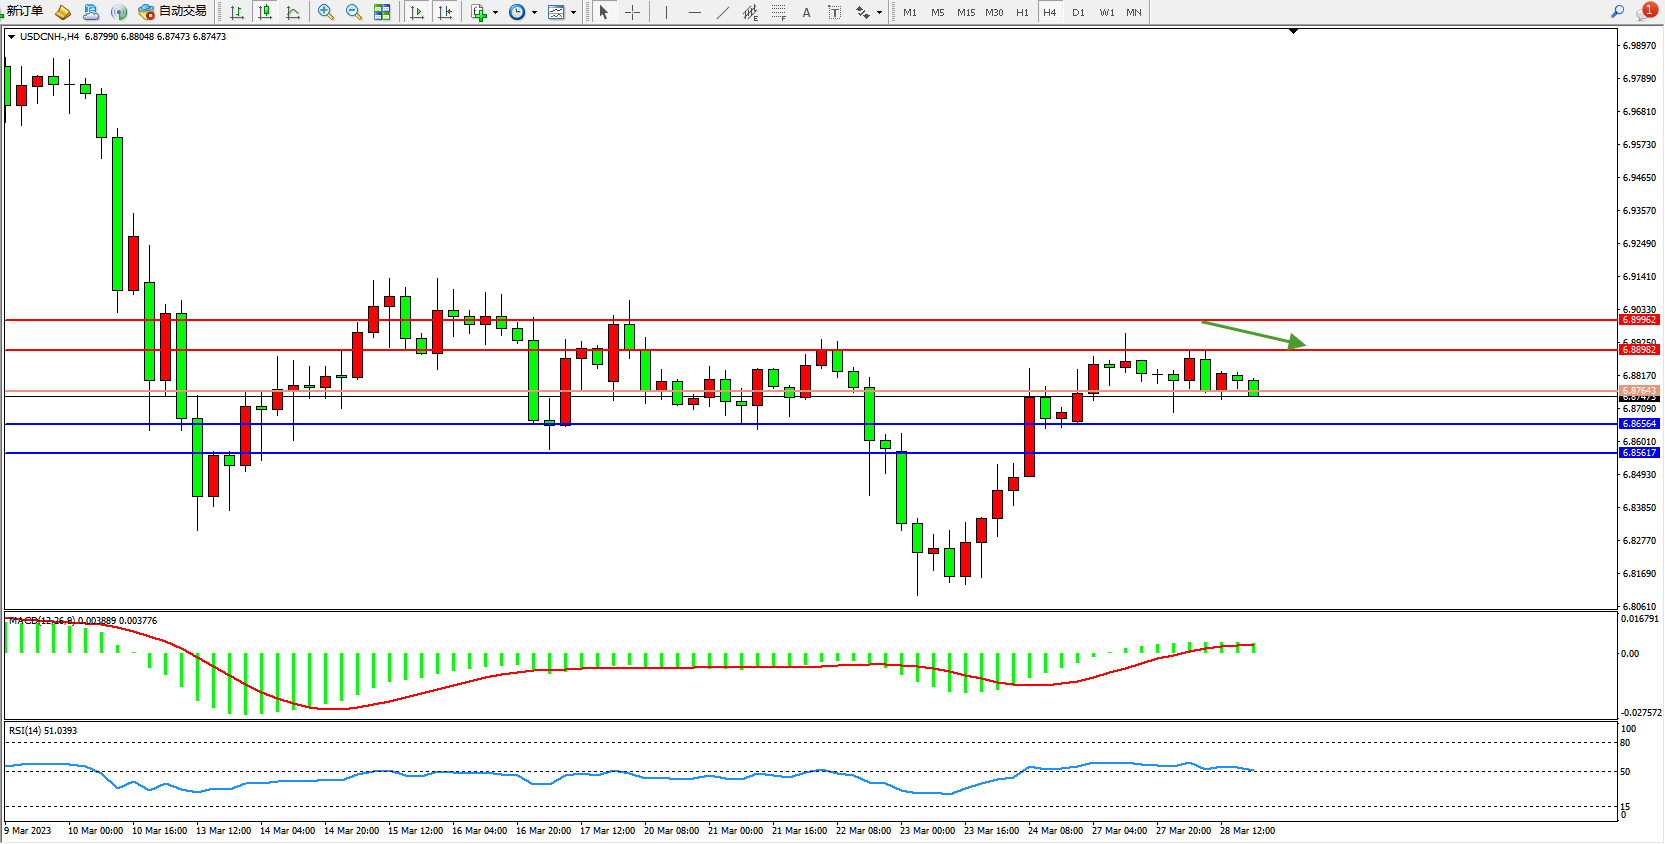1665x844 pixels.
Task: Click the 自动交易 auto trading button
Action: point(173,12)
